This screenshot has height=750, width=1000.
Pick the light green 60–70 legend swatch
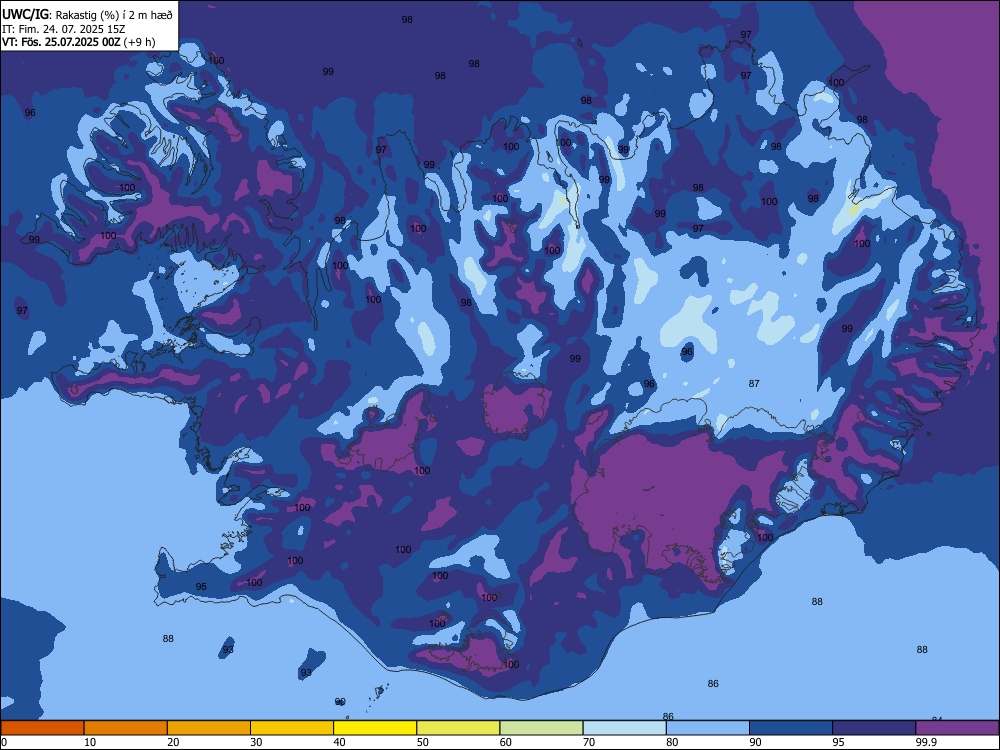[541, 728]
